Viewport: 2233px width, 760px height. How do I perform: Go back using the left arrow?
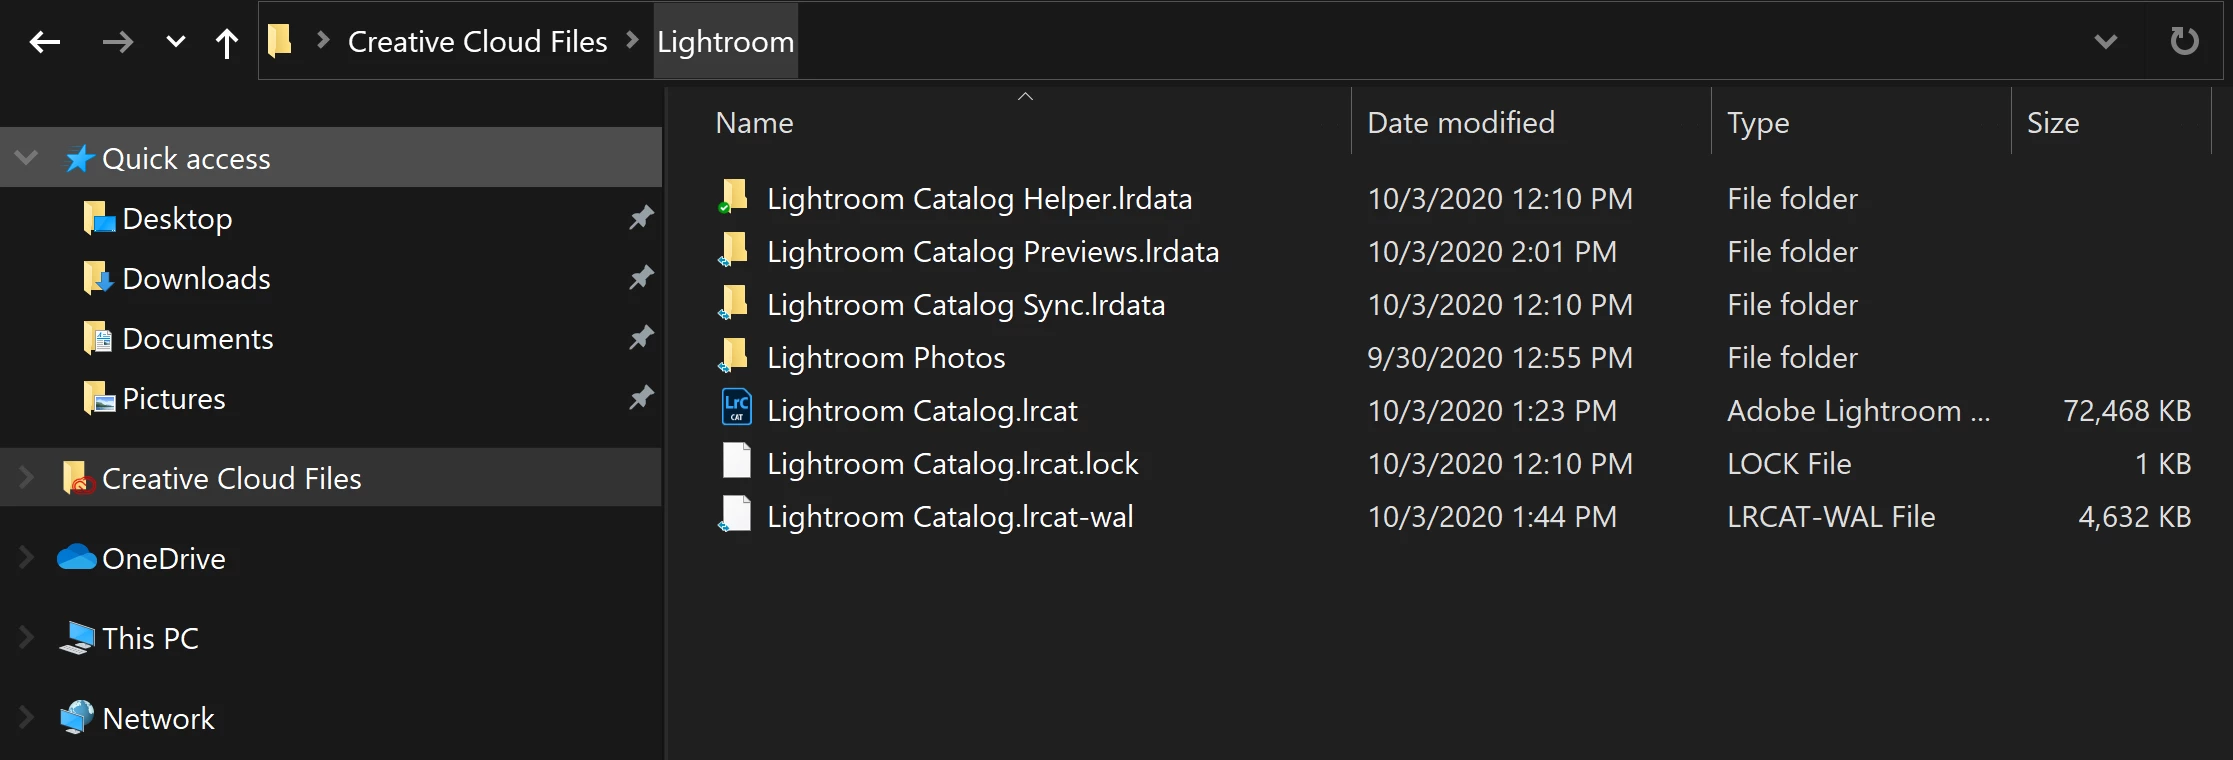45,42
